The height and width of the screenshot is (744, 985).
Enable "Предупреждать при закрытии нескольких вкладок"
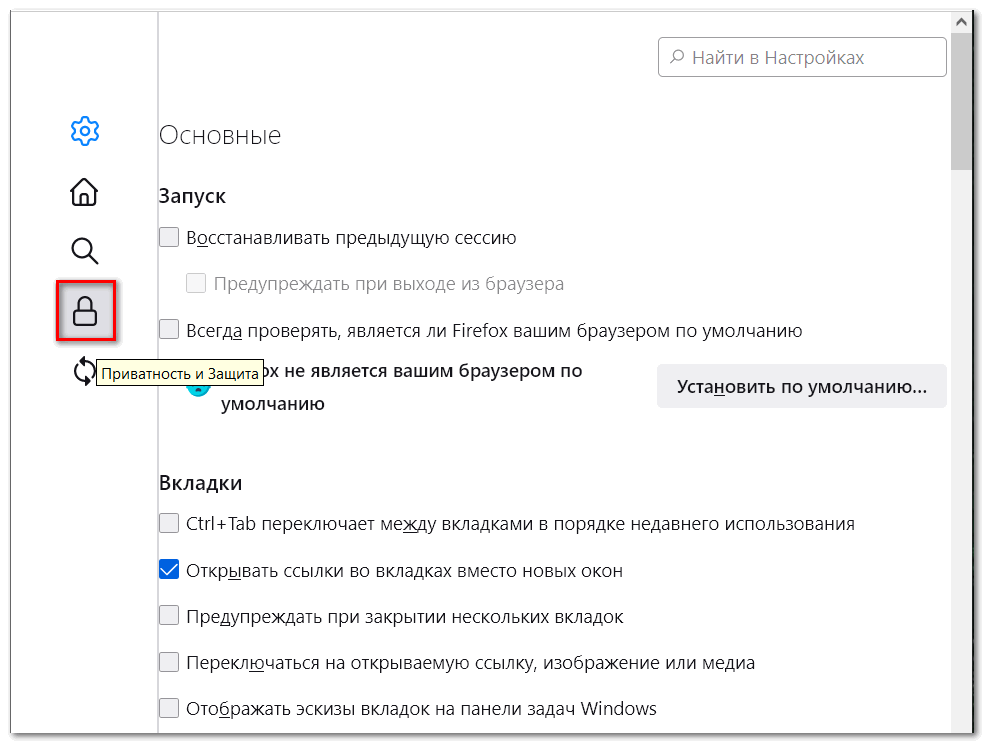(x=169, y=615)
